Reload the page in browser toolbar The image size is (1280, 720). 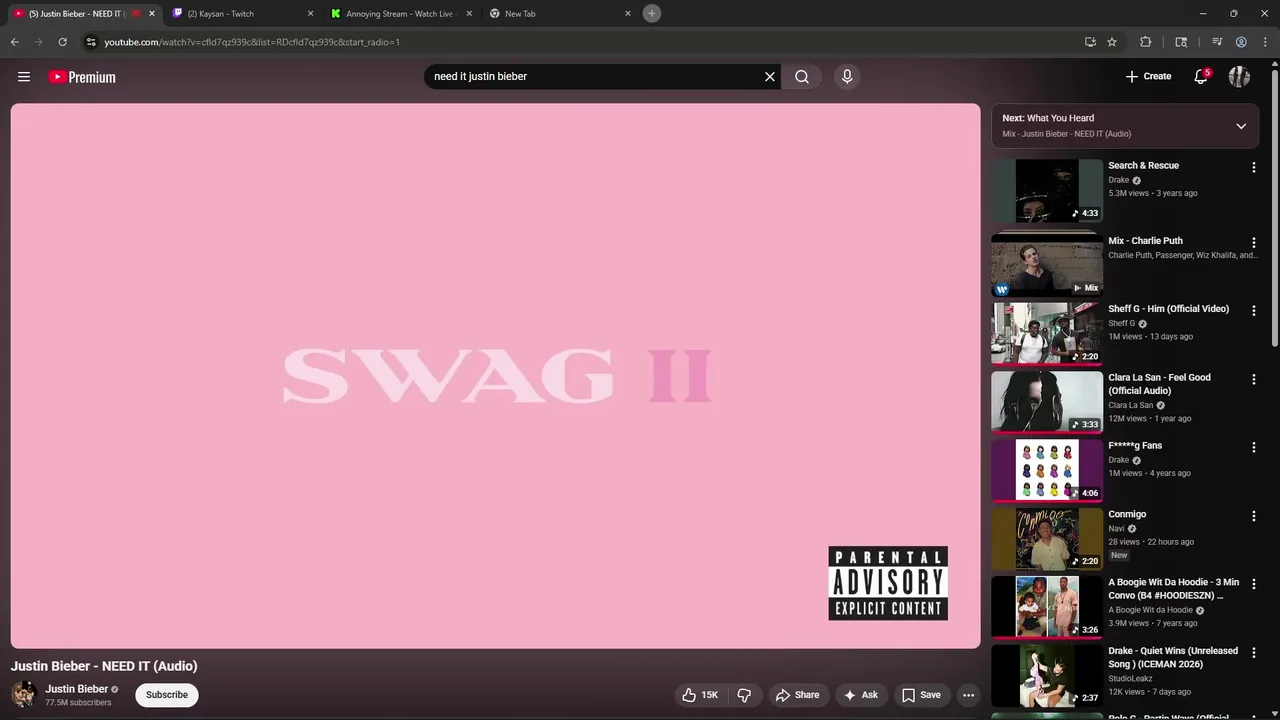pos(62,42)
